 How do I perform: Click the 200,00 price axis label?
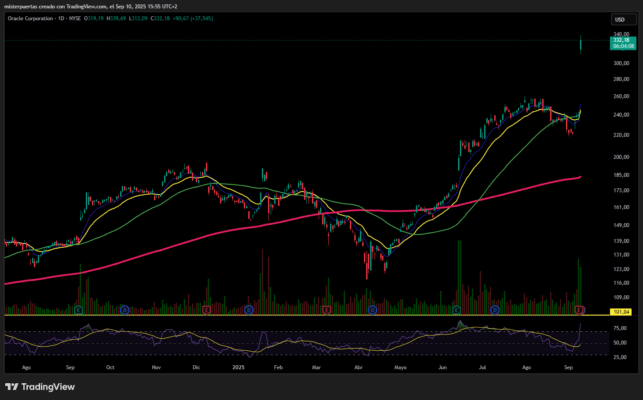(x=621, y=157)
